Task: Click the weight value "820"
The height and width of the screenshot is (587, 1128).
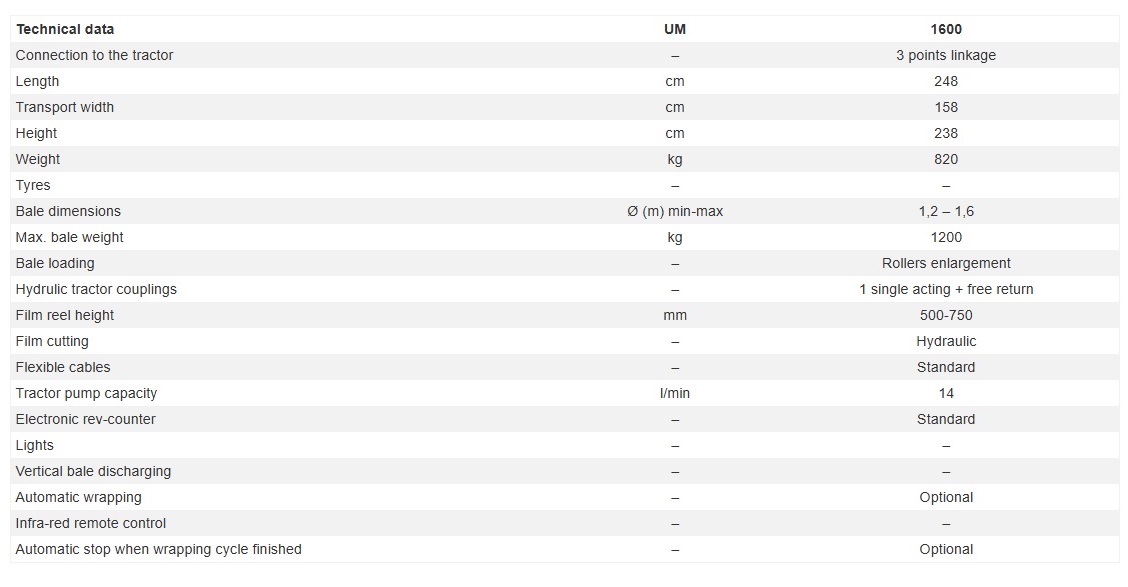Action: click(946, 159)
